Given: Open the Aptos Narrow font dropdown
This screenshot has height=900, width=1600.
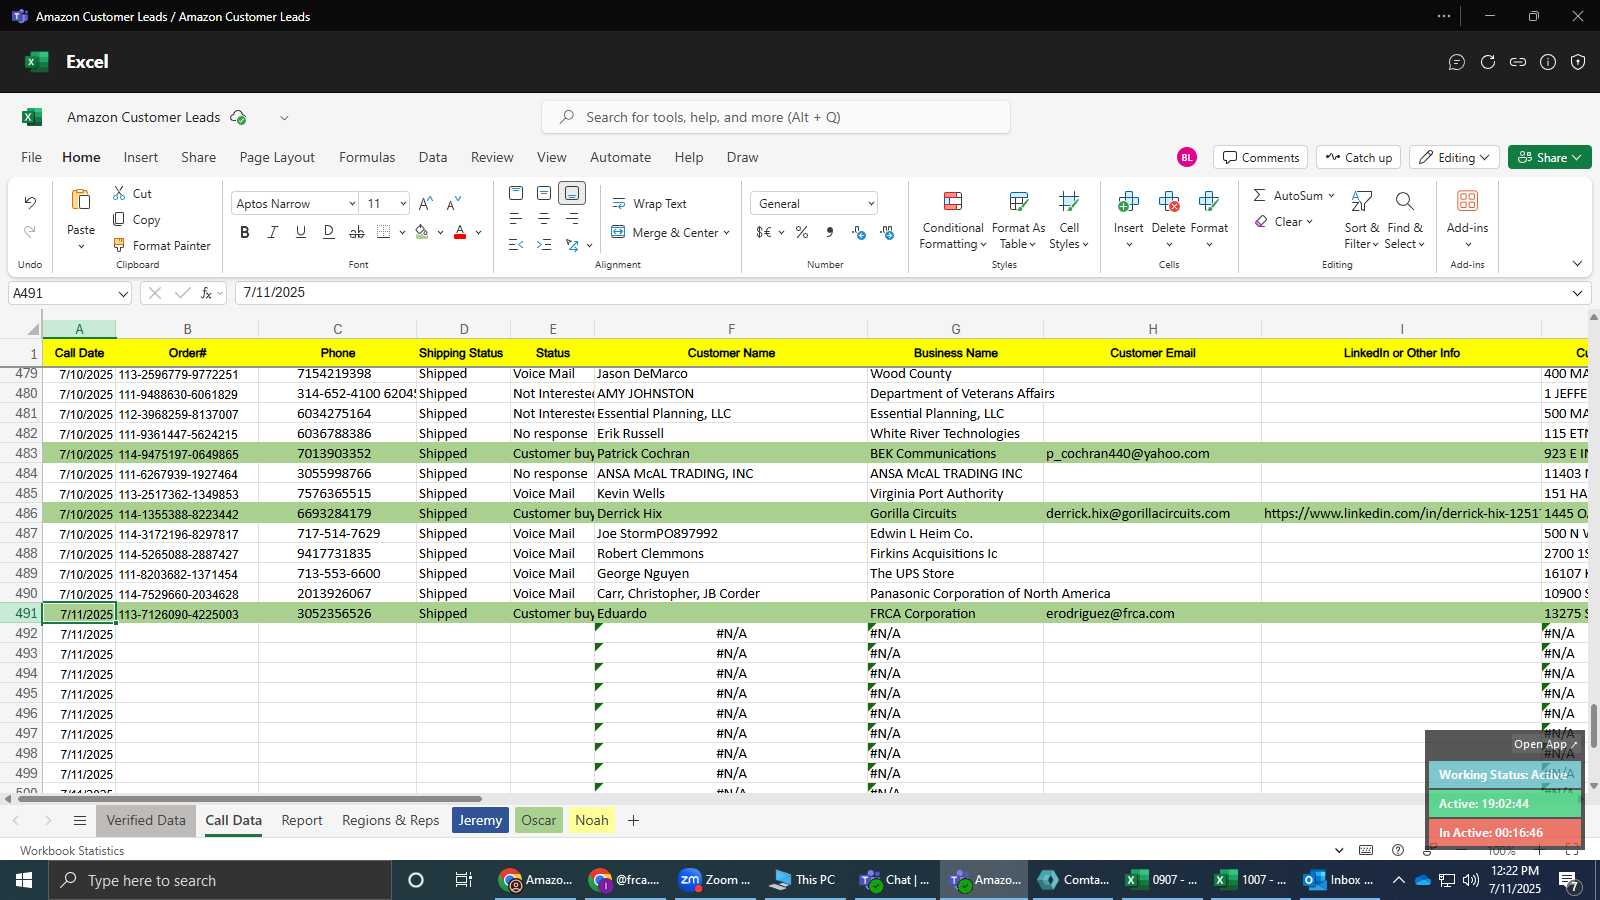Looking at the screenshot, I should click(x=352, y=204).
